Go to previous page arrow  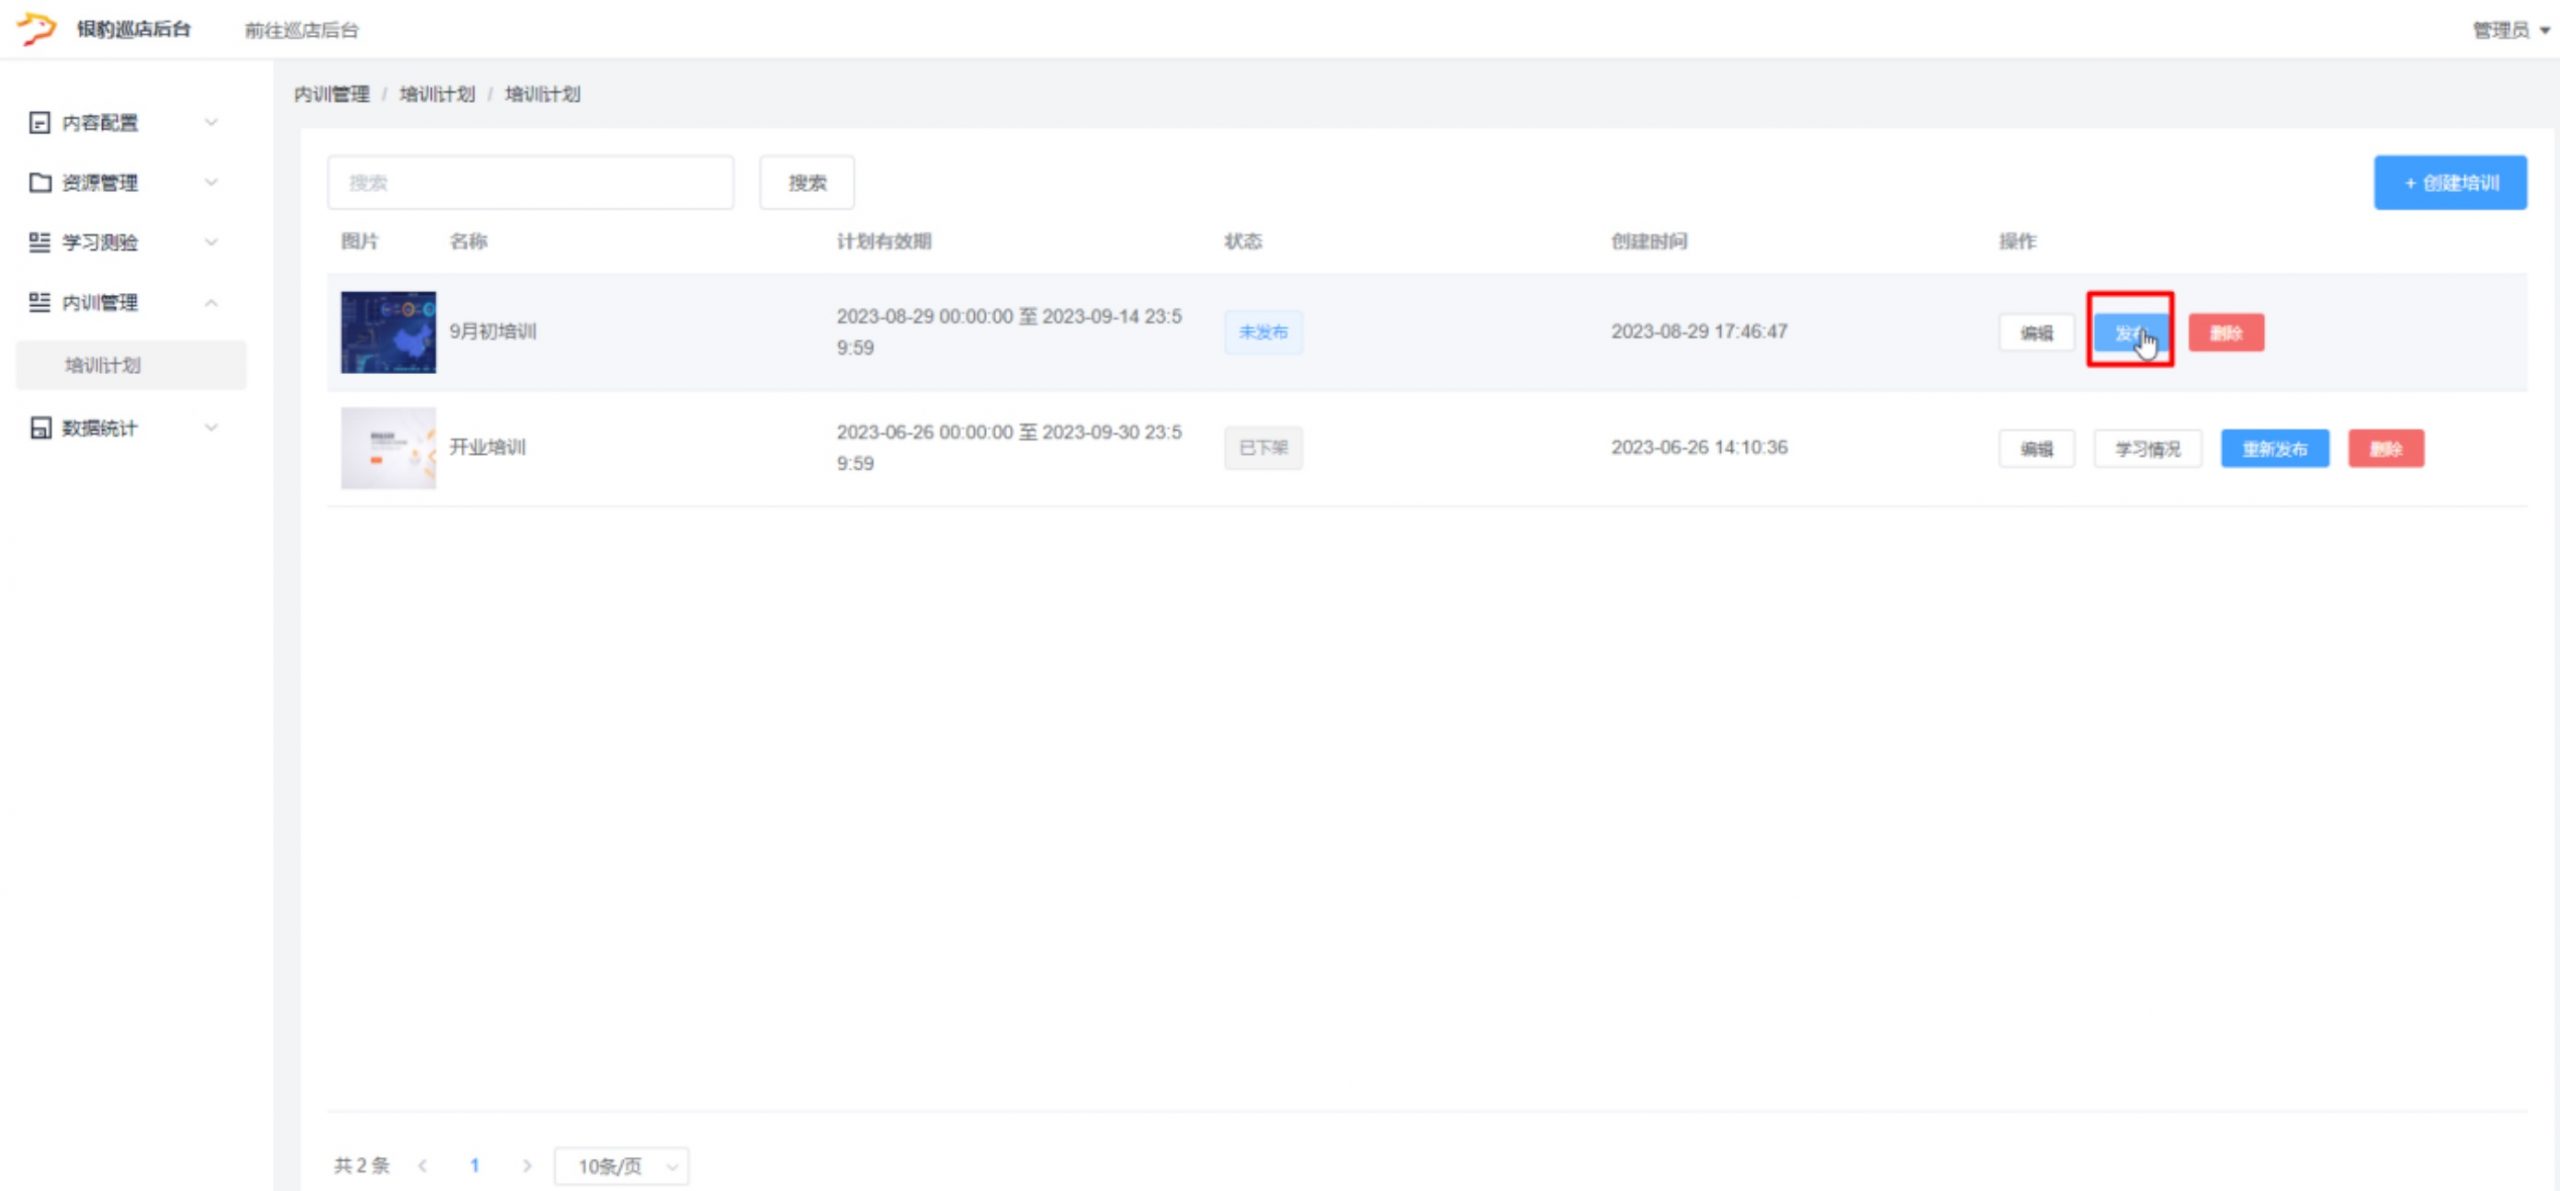pos(423,1166)
